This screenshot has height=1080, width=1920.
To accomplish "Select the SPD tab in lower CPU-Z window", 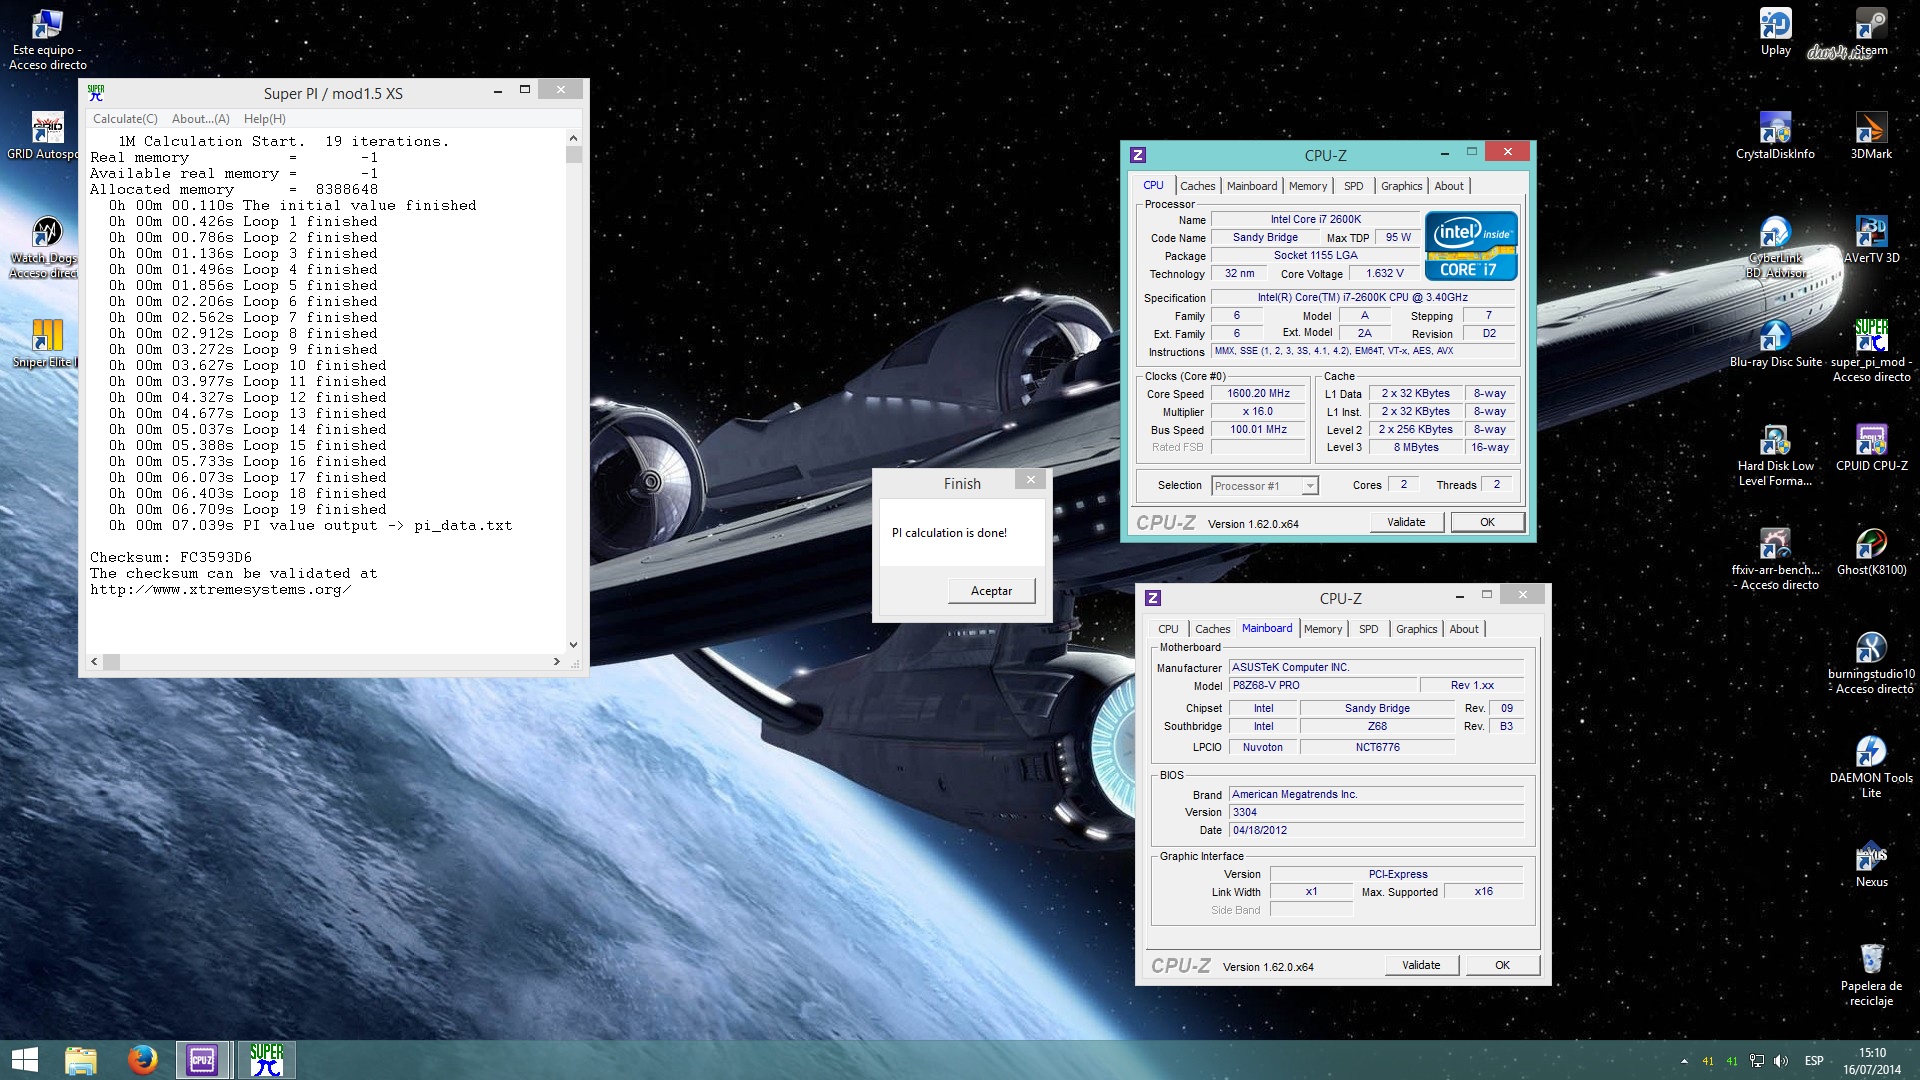I will pos(1368,629).
